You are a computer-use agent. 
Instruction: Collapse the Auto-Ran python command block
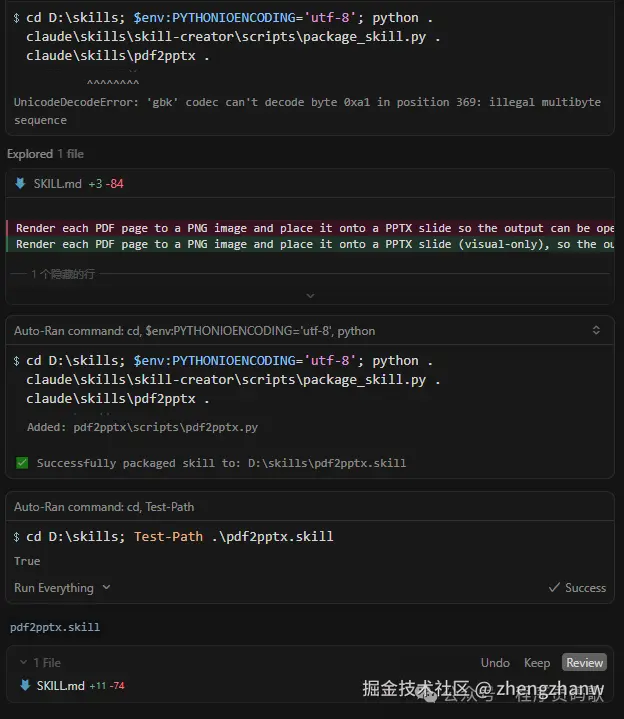(x=596, y=330)
